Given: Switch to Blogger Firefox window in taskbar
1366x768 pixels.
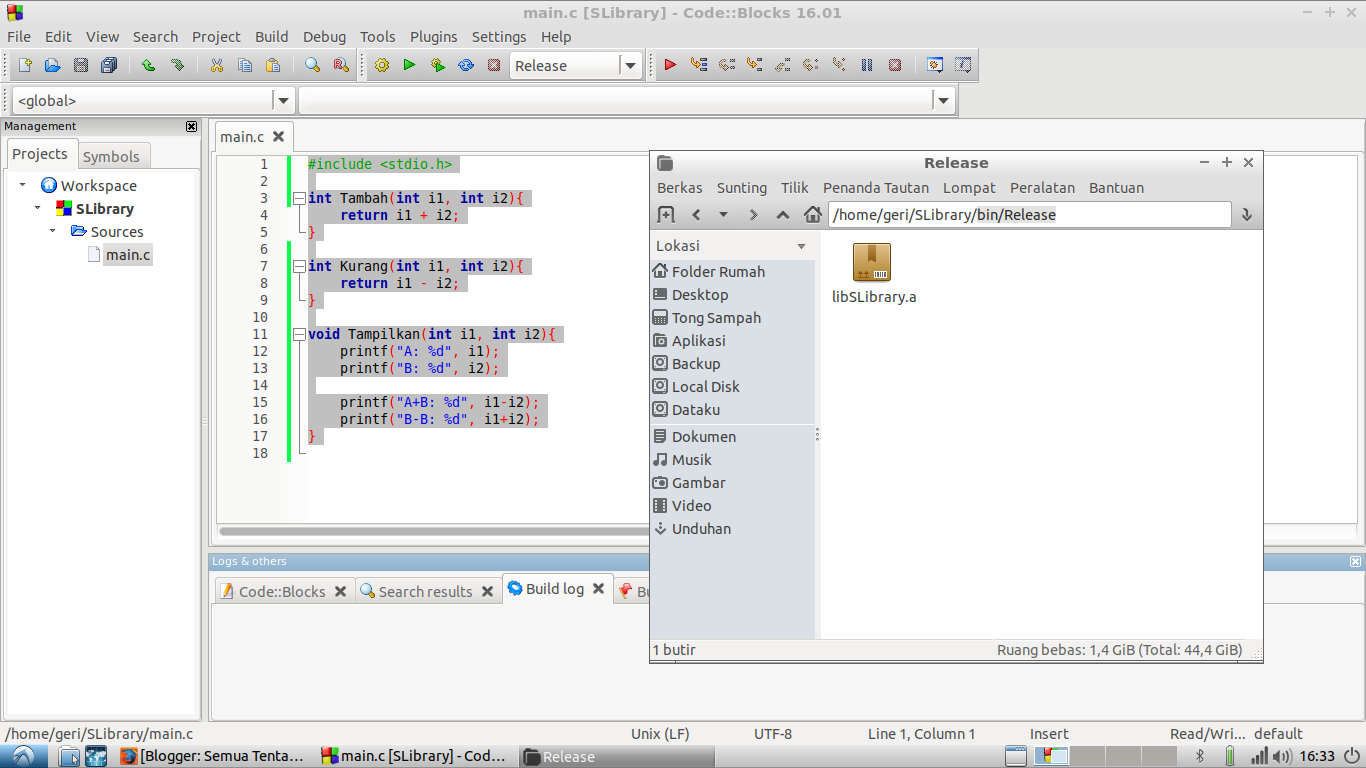Looking at the screenshot, I should tap(212, 756).
